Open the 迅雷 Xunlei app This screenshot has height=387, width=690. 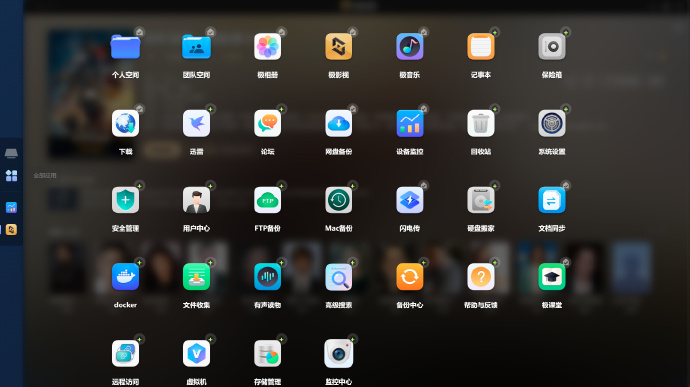point(196,124)
